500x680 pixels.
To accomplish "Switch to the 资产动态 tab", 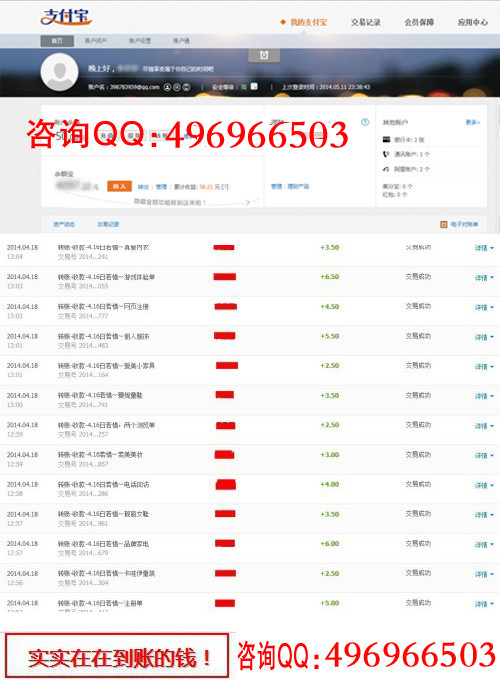I will pyautogui.click(x=64, y=224).
